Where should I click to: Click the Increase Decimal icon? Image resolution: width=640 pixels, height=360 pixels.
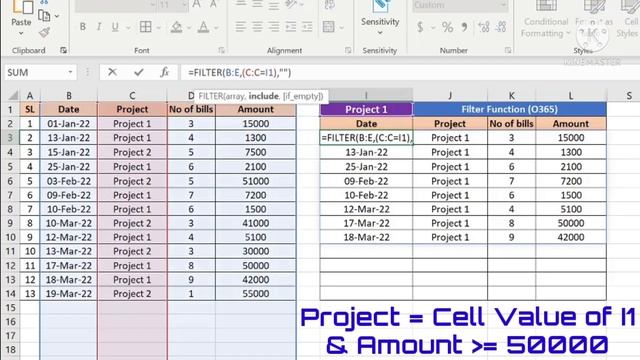click(x=484, y=27)
